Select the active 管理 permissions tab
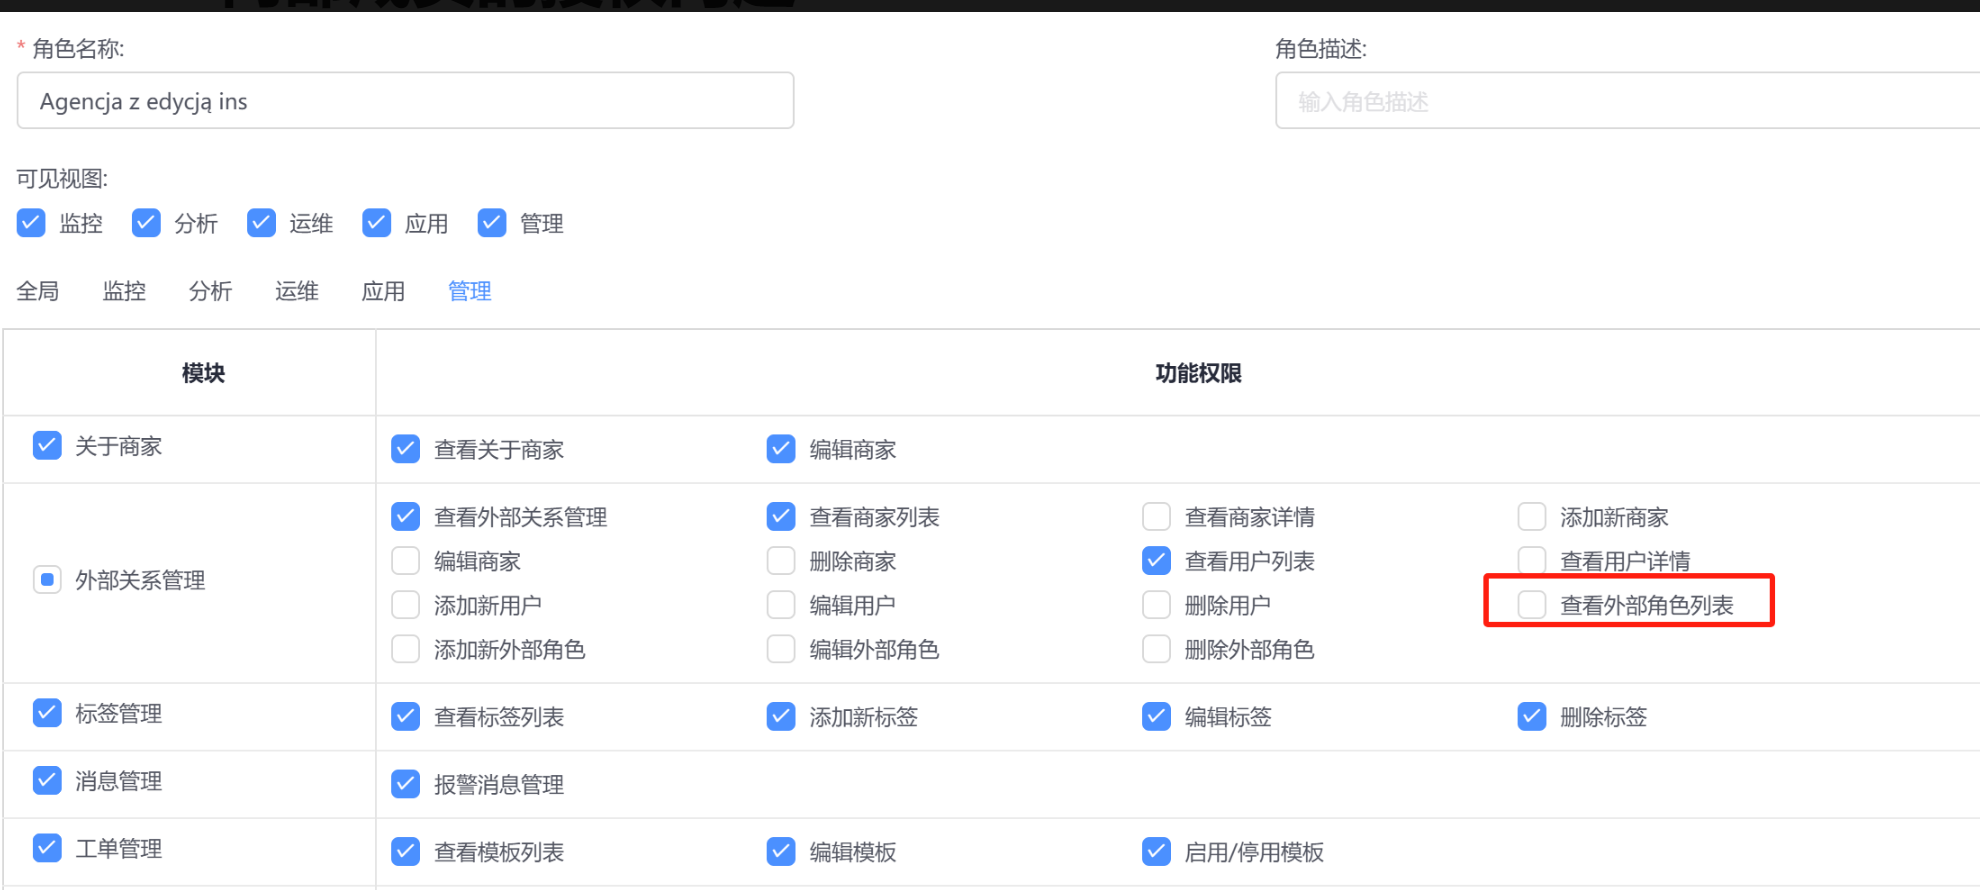Screen dimensions: 1980x890 click(x=469, y=291)
